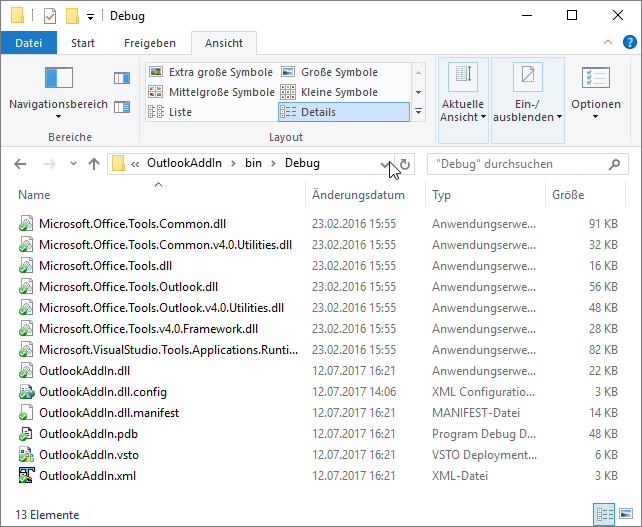
Task: Click the Properties checkmark quick access icon
Action: pos(50,16)
